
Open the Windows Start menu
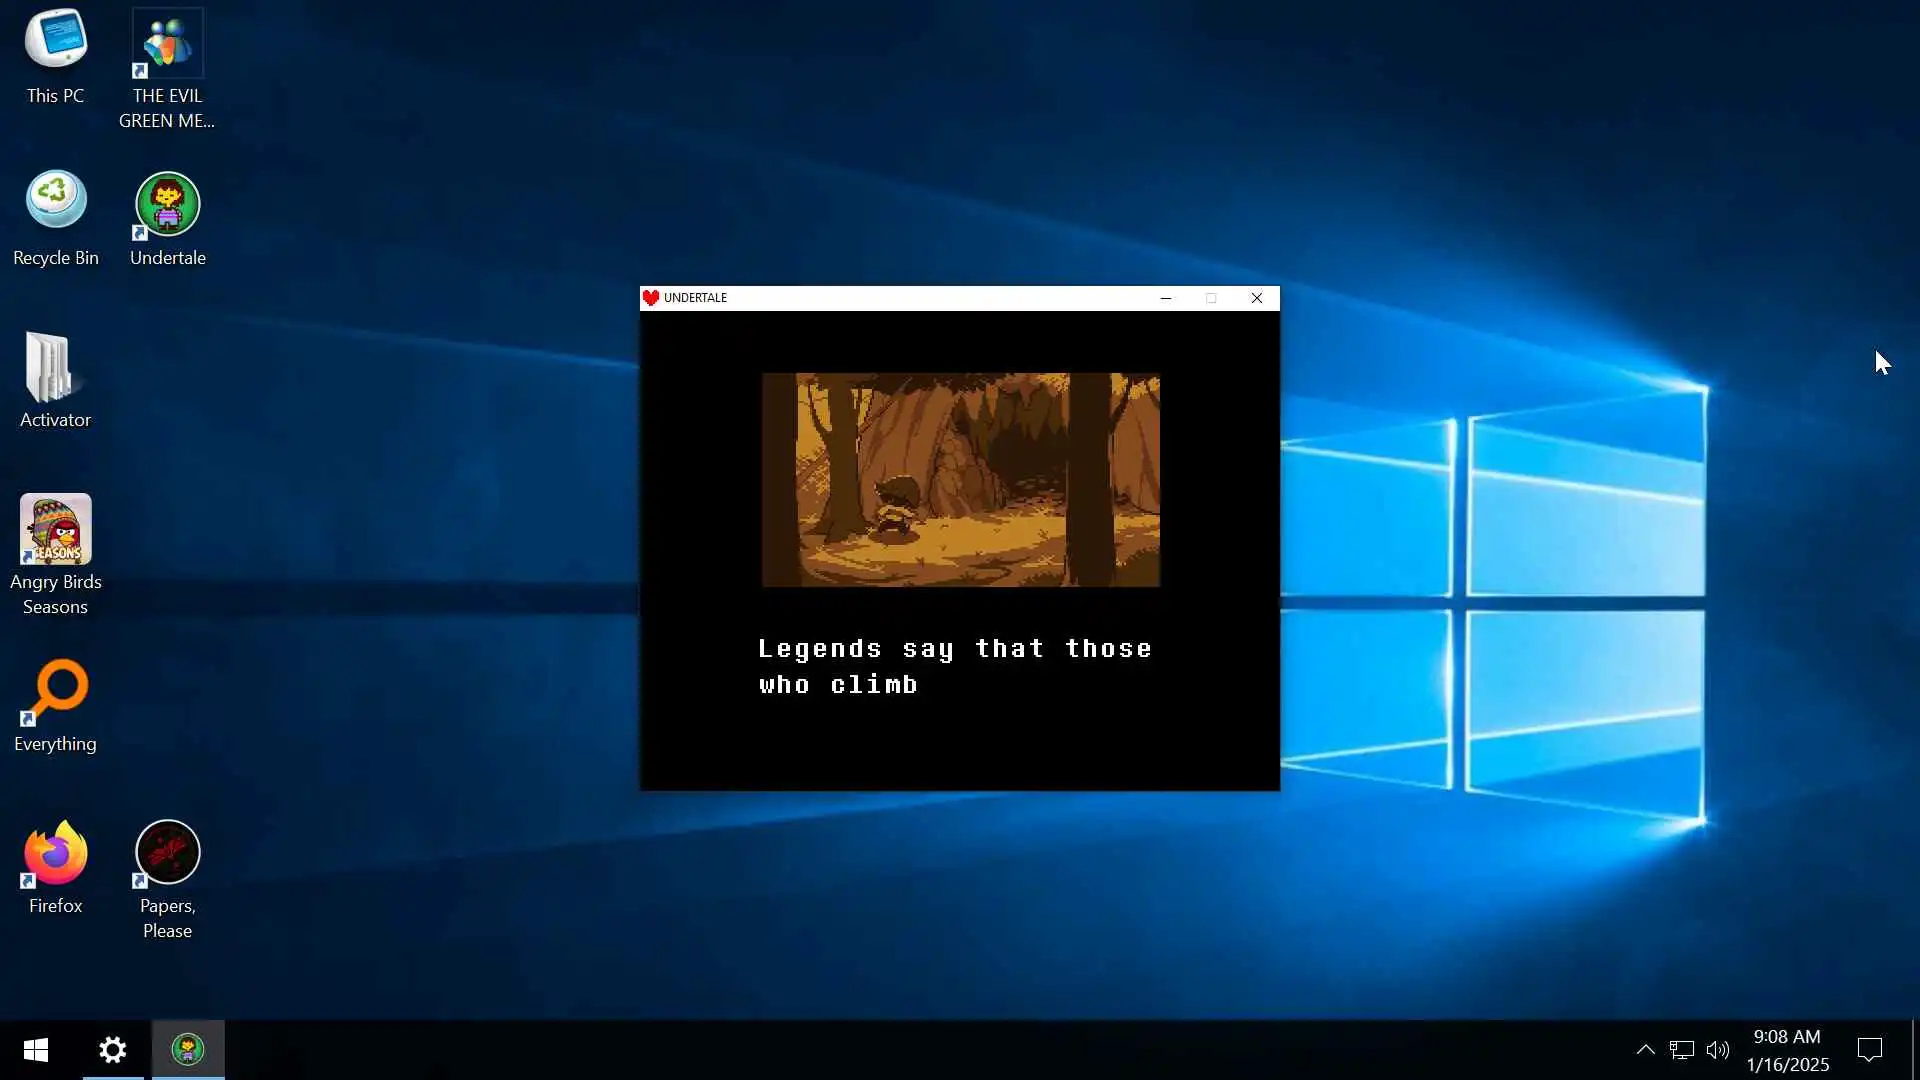coord(36,1050)
